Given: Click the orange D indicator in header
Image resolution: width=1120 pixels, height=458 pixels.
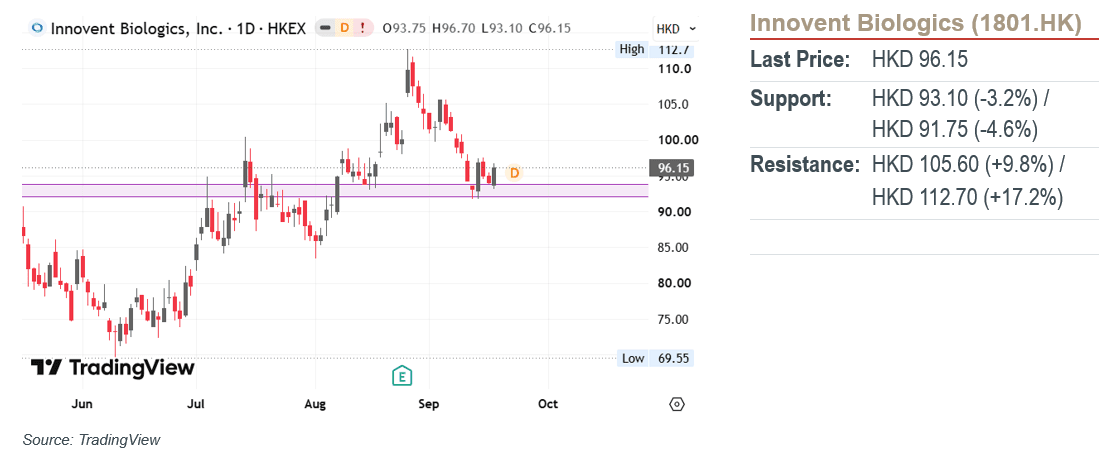Looking at the screenshot, I should 344,29.
